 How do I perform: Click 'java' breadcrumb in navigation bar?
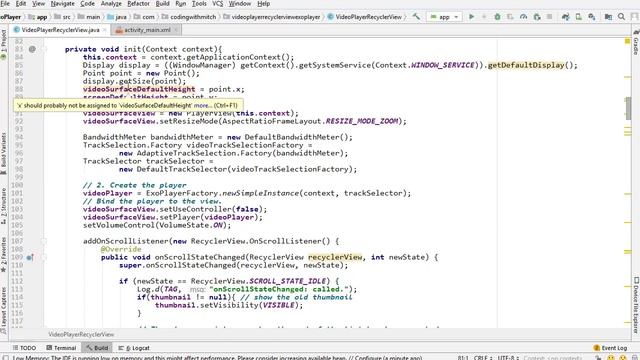click(x=117, y=17)
